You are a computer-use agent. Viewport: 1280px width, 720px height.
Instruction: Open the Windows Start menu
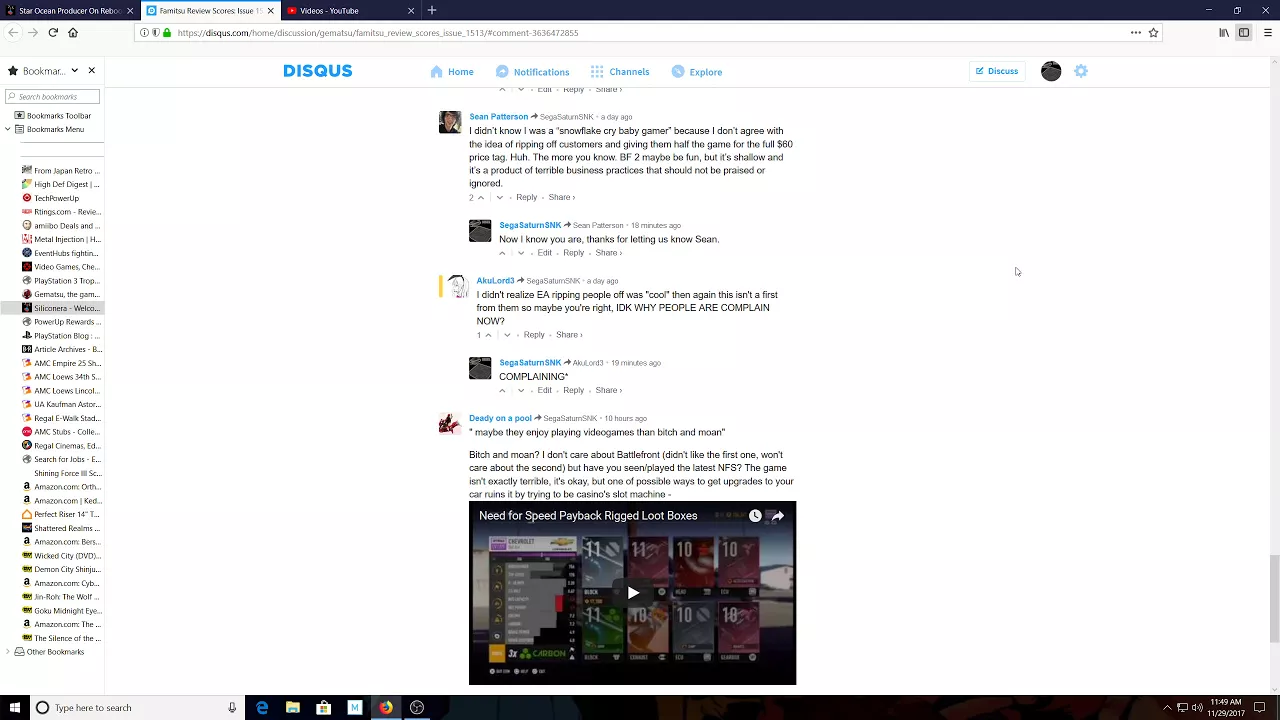(x=14, y=708)
